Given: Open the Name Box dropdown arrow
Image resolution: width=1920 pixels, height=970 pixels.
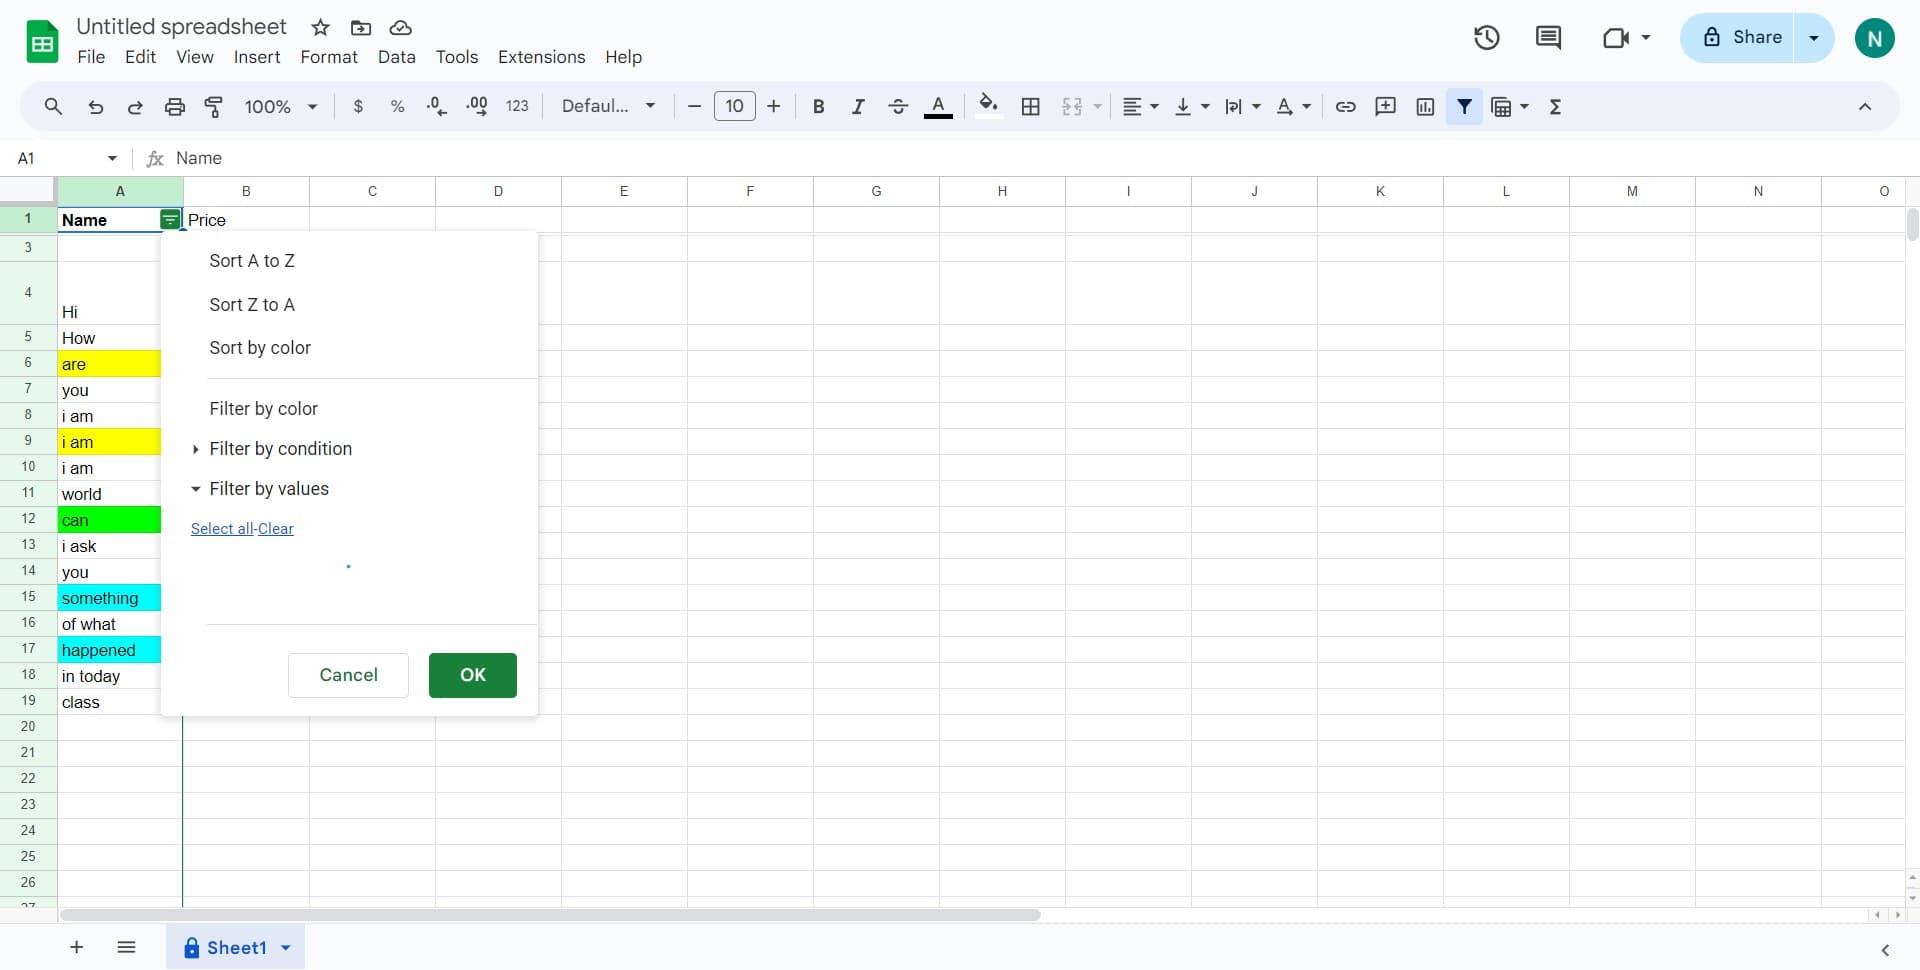Looking at the screenshot, I should tap(111, 158).
